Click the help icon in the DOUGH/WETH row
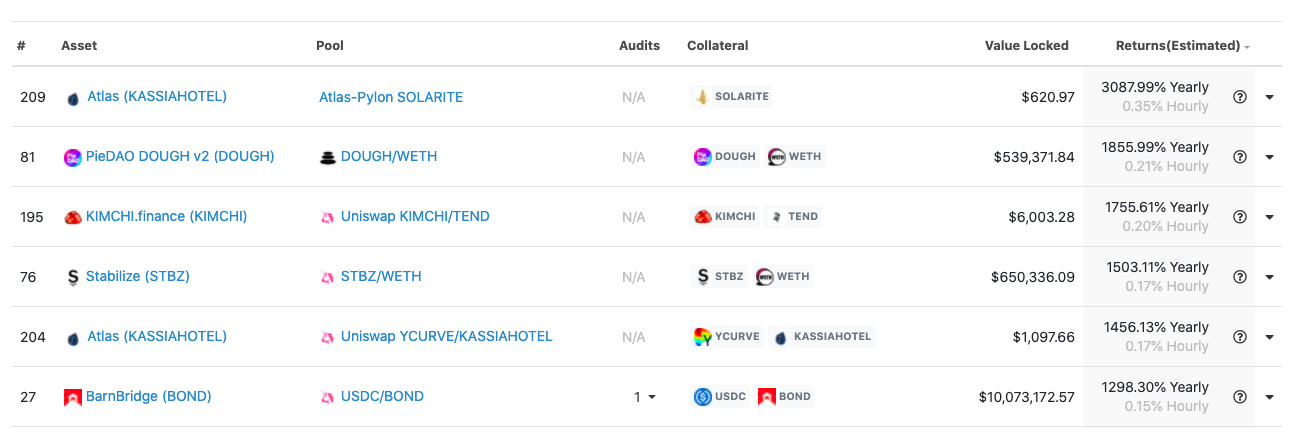Screen dimensions: 1301x429 1240,157
